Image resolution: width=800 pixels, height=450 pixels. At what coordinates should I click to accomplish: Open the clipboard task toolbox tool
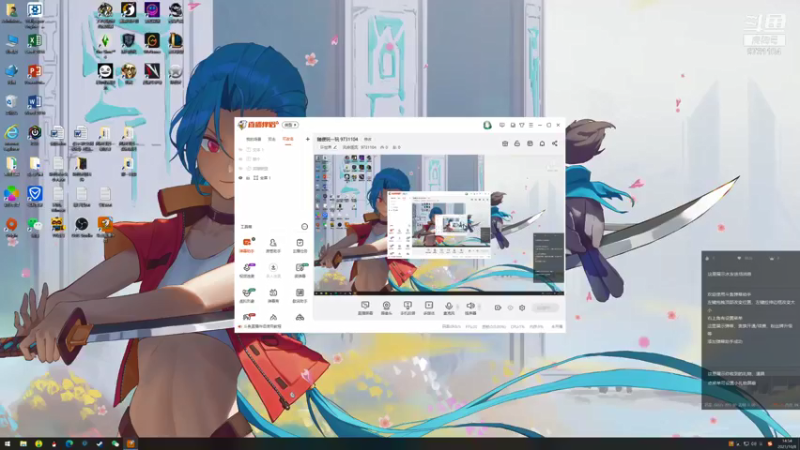tap(299, 245)
